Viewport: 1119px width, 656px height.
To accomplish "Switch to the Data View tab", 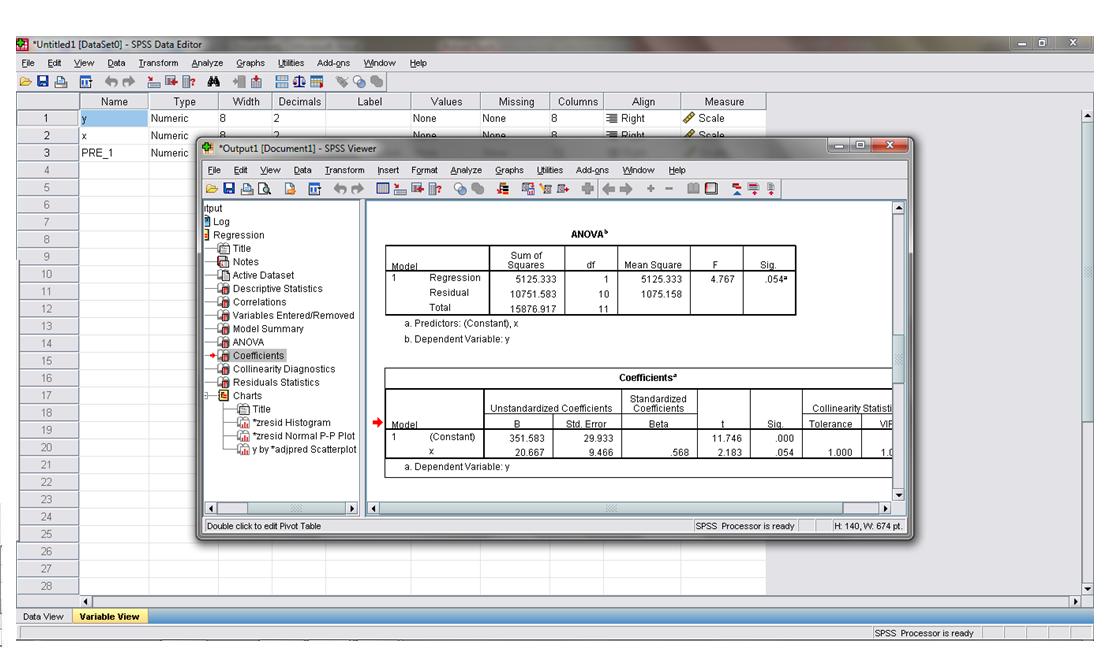I will 42,617.
